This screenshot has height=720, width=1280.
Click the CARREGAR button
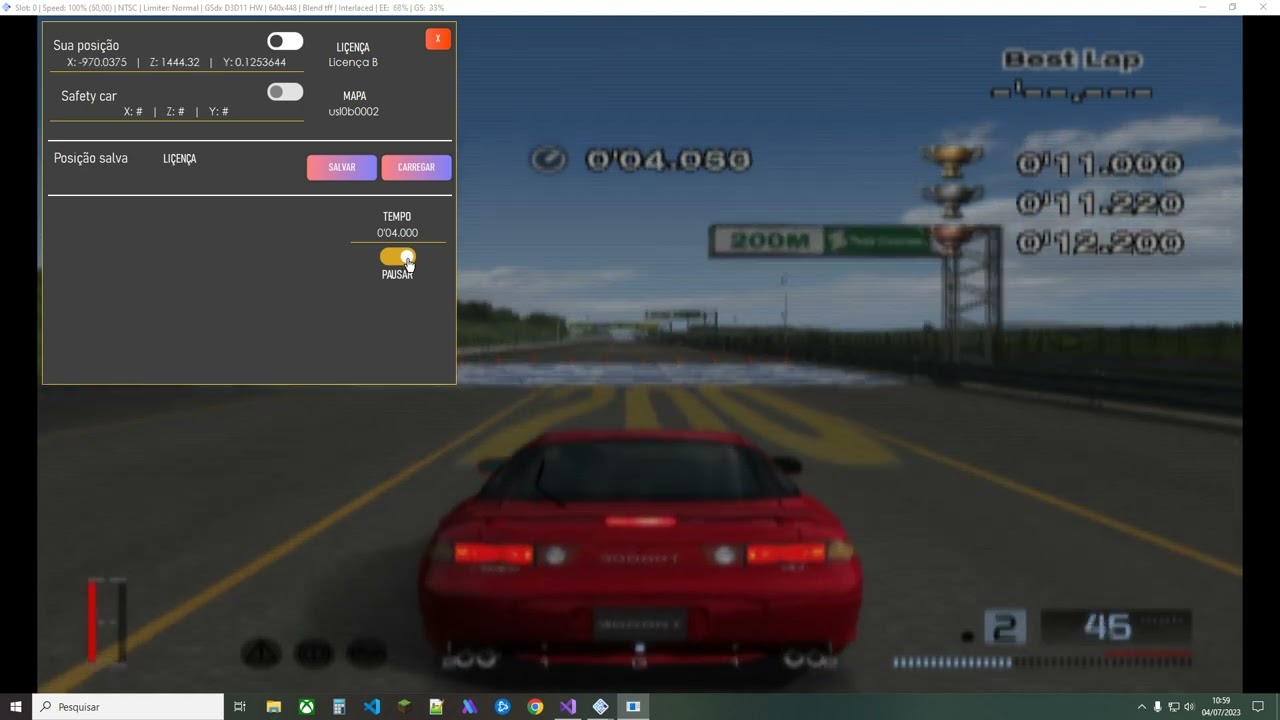416,167
